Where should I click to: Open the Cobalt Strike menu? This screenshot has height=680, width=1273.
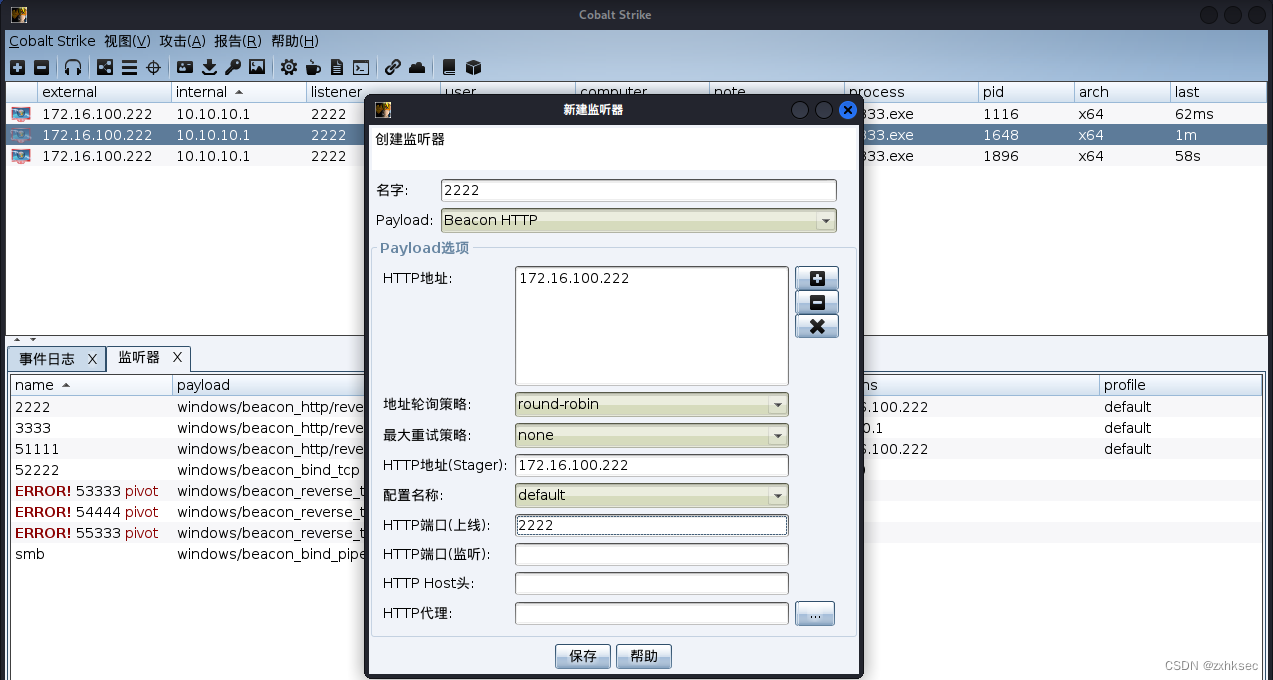(52, 41)
